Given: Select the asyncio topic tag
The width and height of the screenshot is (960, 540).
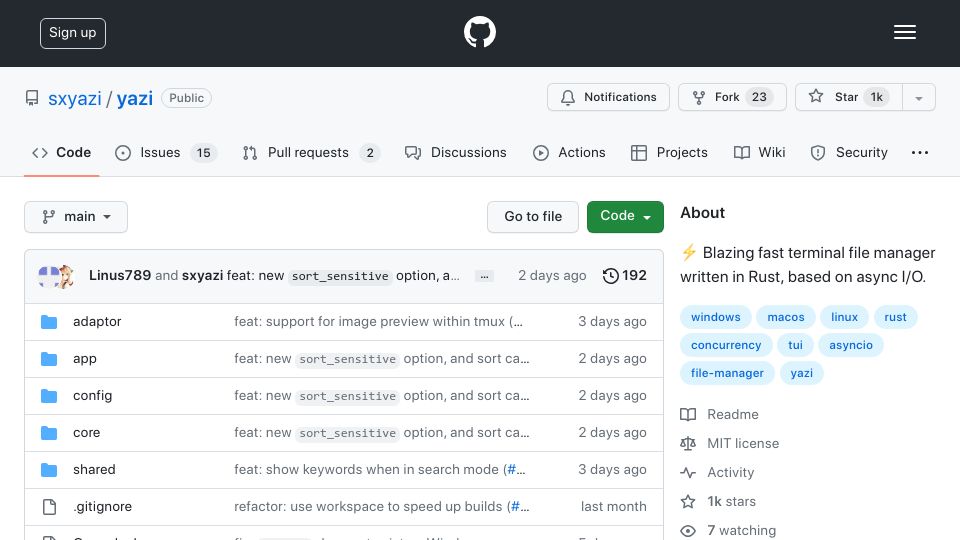Looking at the screenshot, I should (850, 345).
